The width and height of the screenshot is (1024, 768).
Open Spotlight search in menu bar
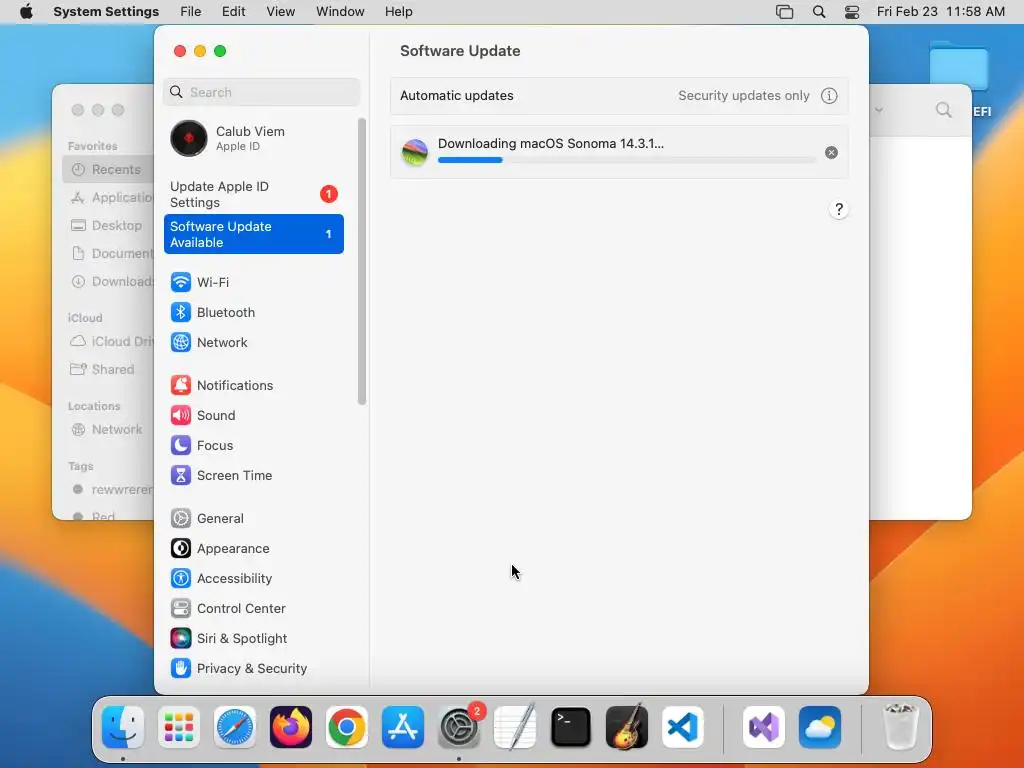tap(819, 12)
